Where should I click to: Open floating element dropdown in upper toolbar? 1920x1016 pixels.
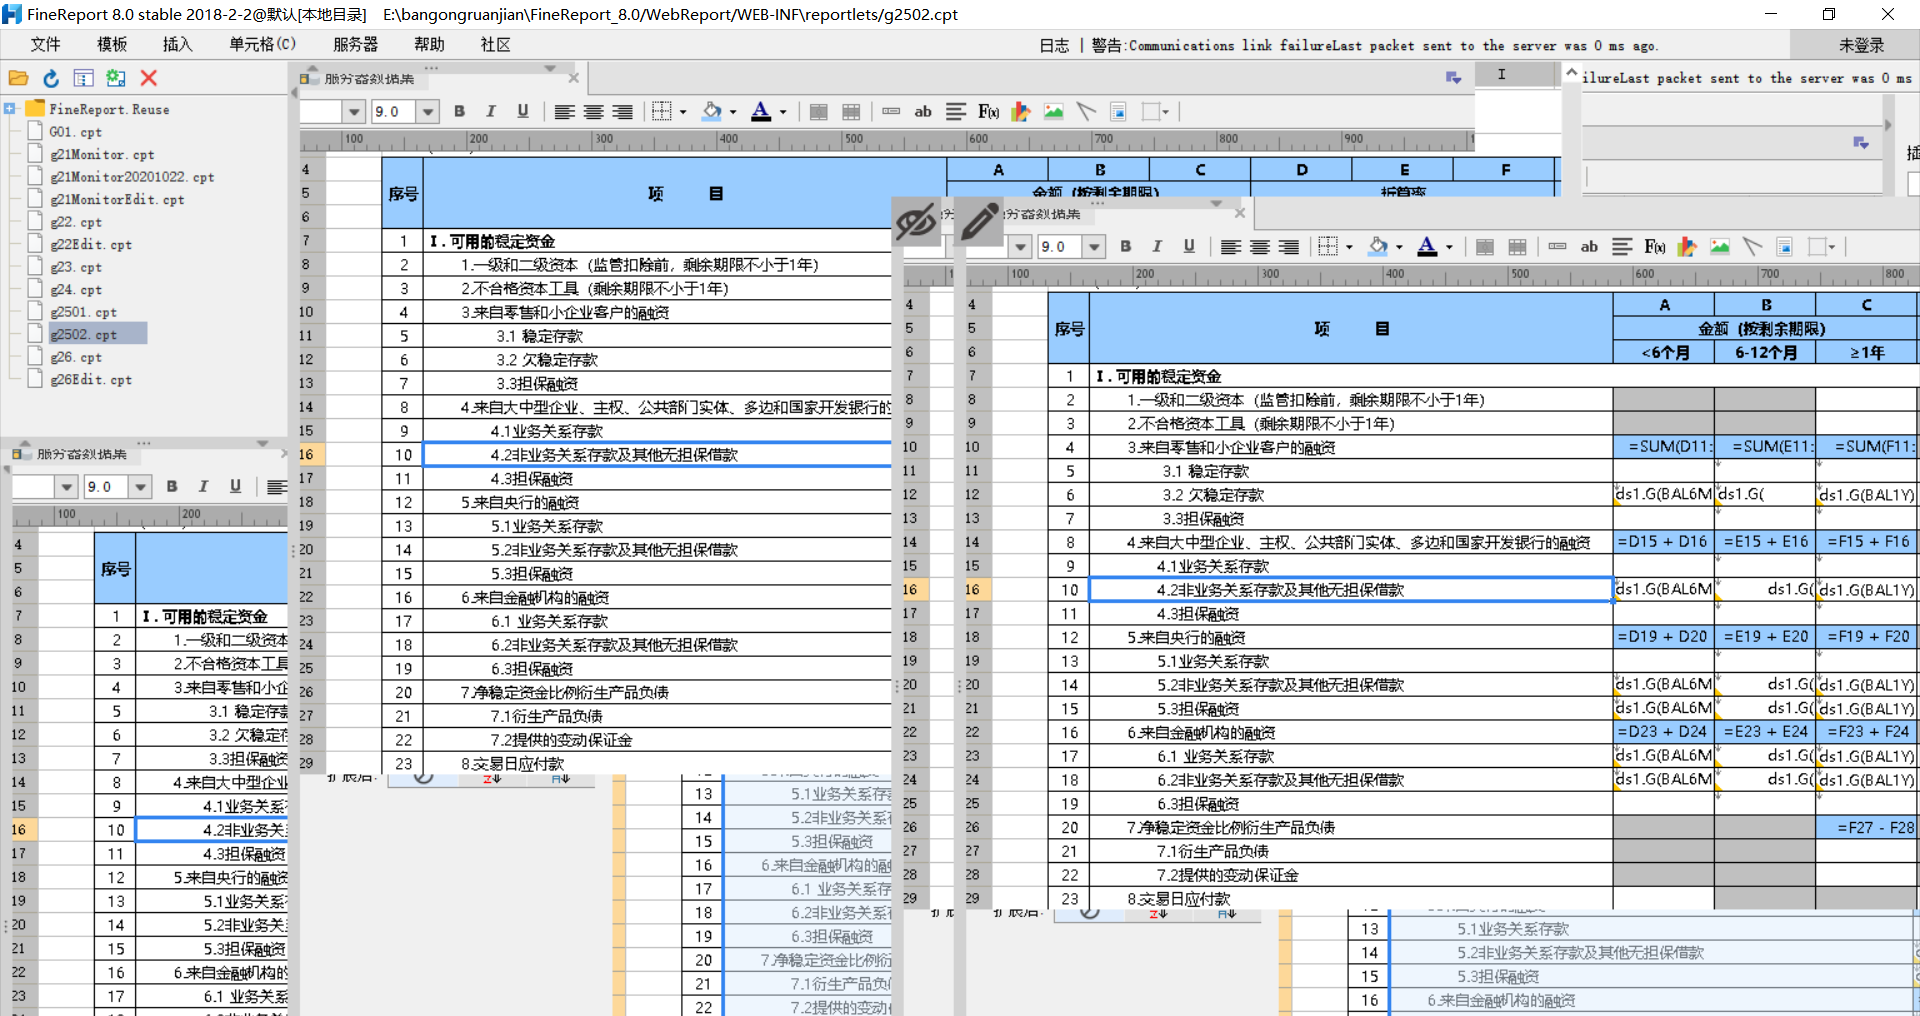(1166, 112)
